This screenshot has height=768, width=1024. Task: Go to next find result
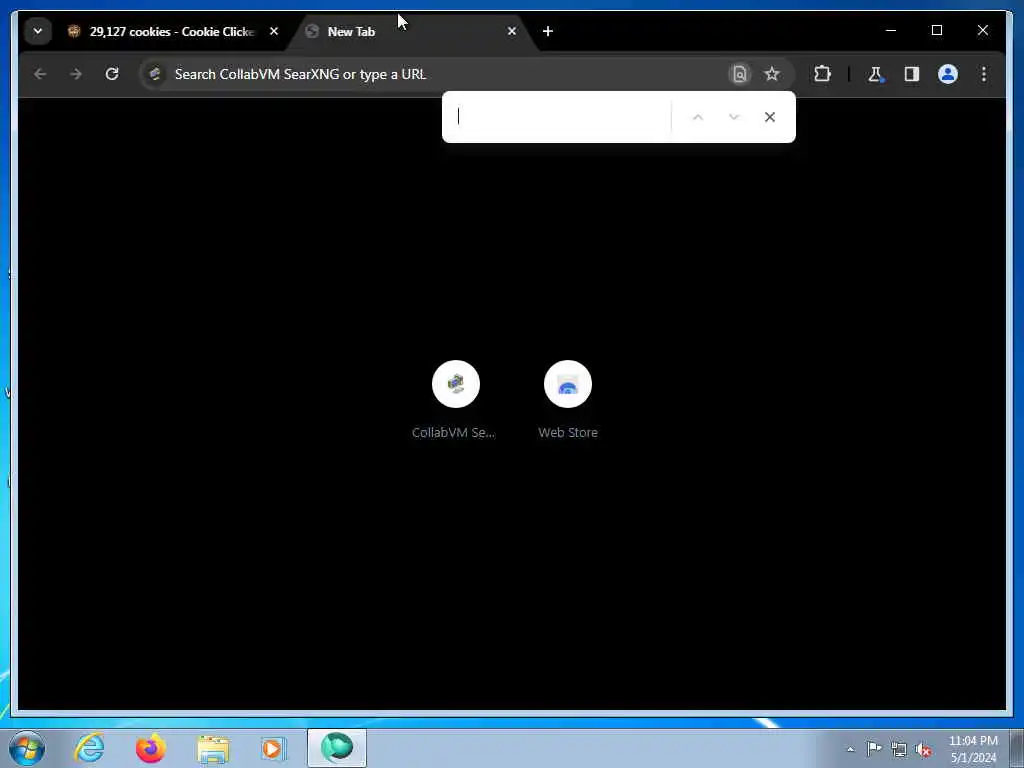[734, 118]
